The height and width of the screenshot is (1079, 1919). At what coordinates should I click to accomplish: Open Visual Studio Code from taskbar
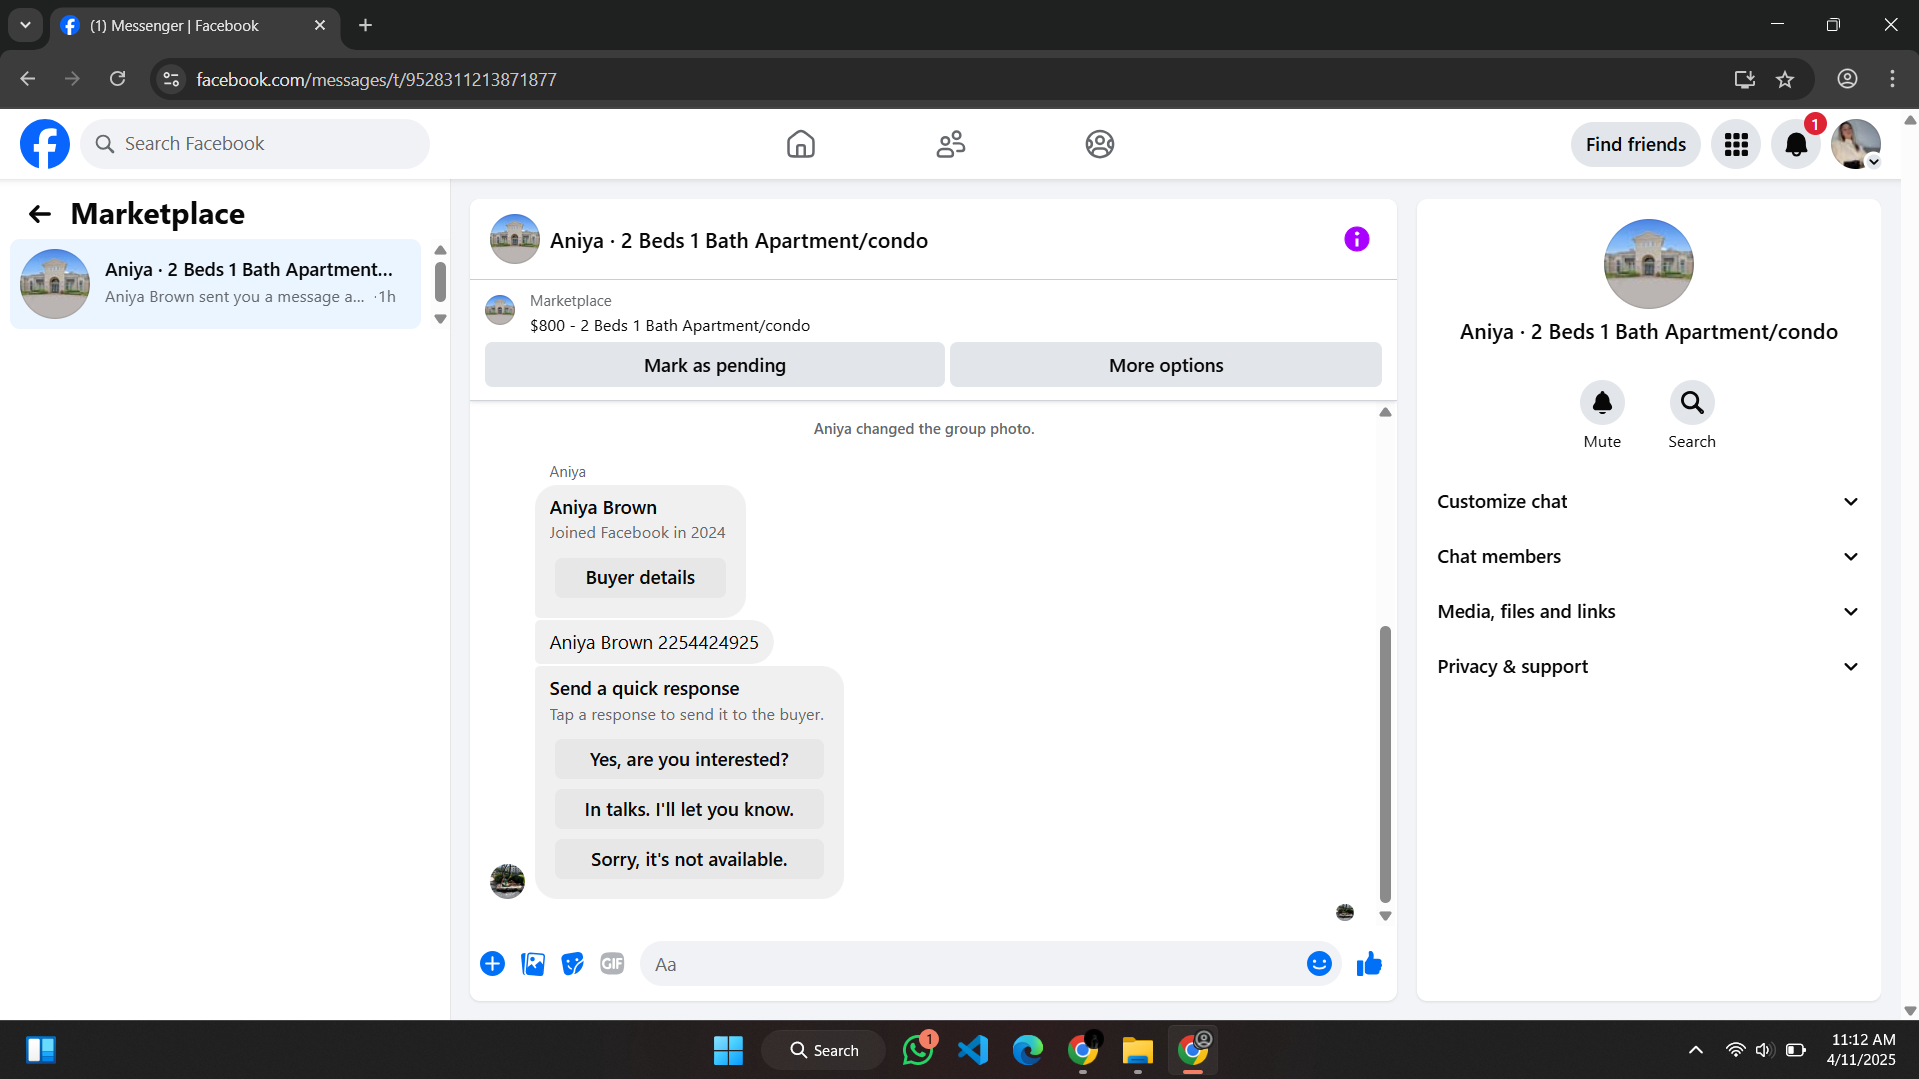pos(973,1050)
